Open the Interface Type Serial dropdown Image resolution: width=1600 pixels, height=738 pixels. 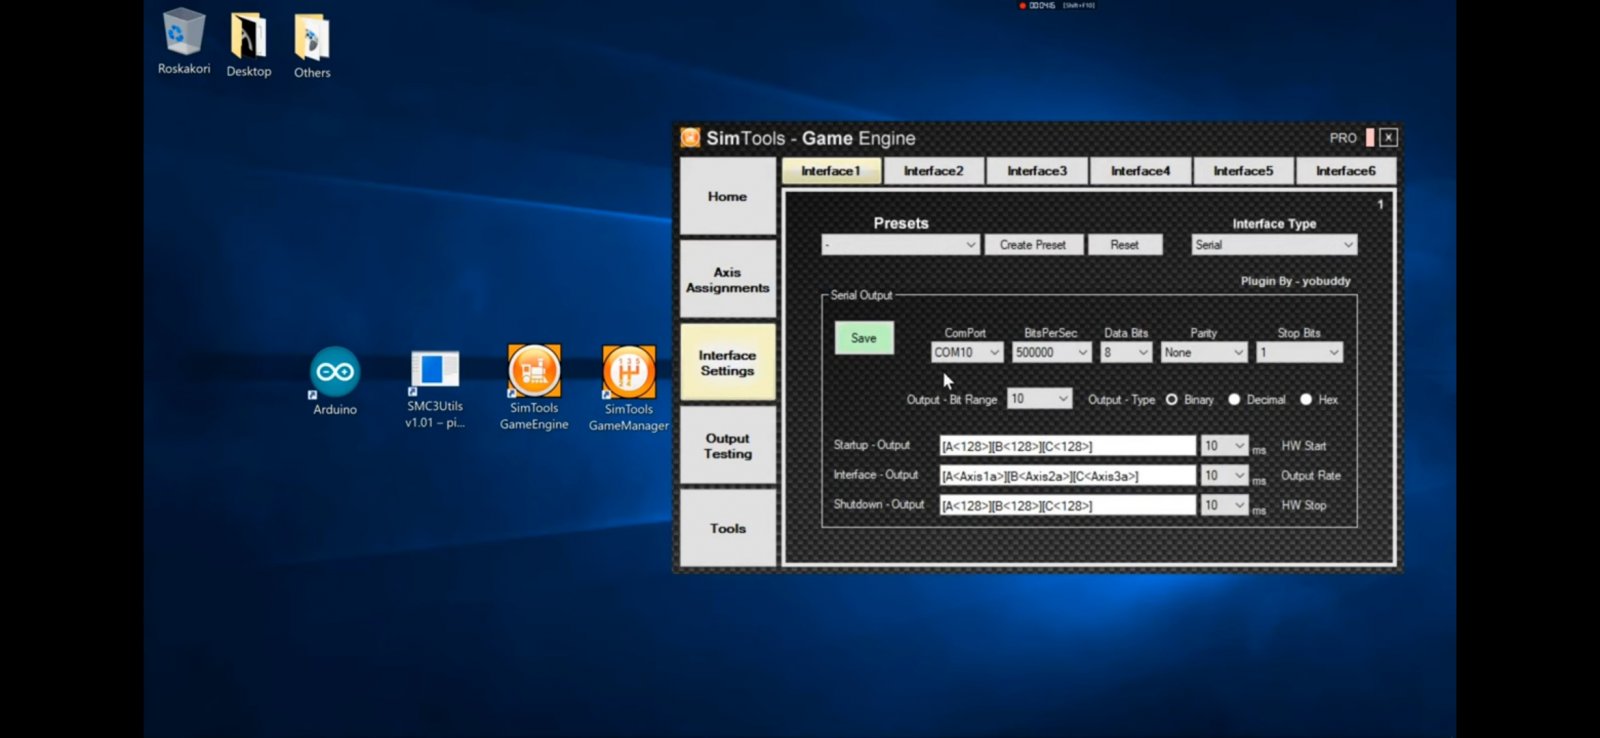(1274, 245)
